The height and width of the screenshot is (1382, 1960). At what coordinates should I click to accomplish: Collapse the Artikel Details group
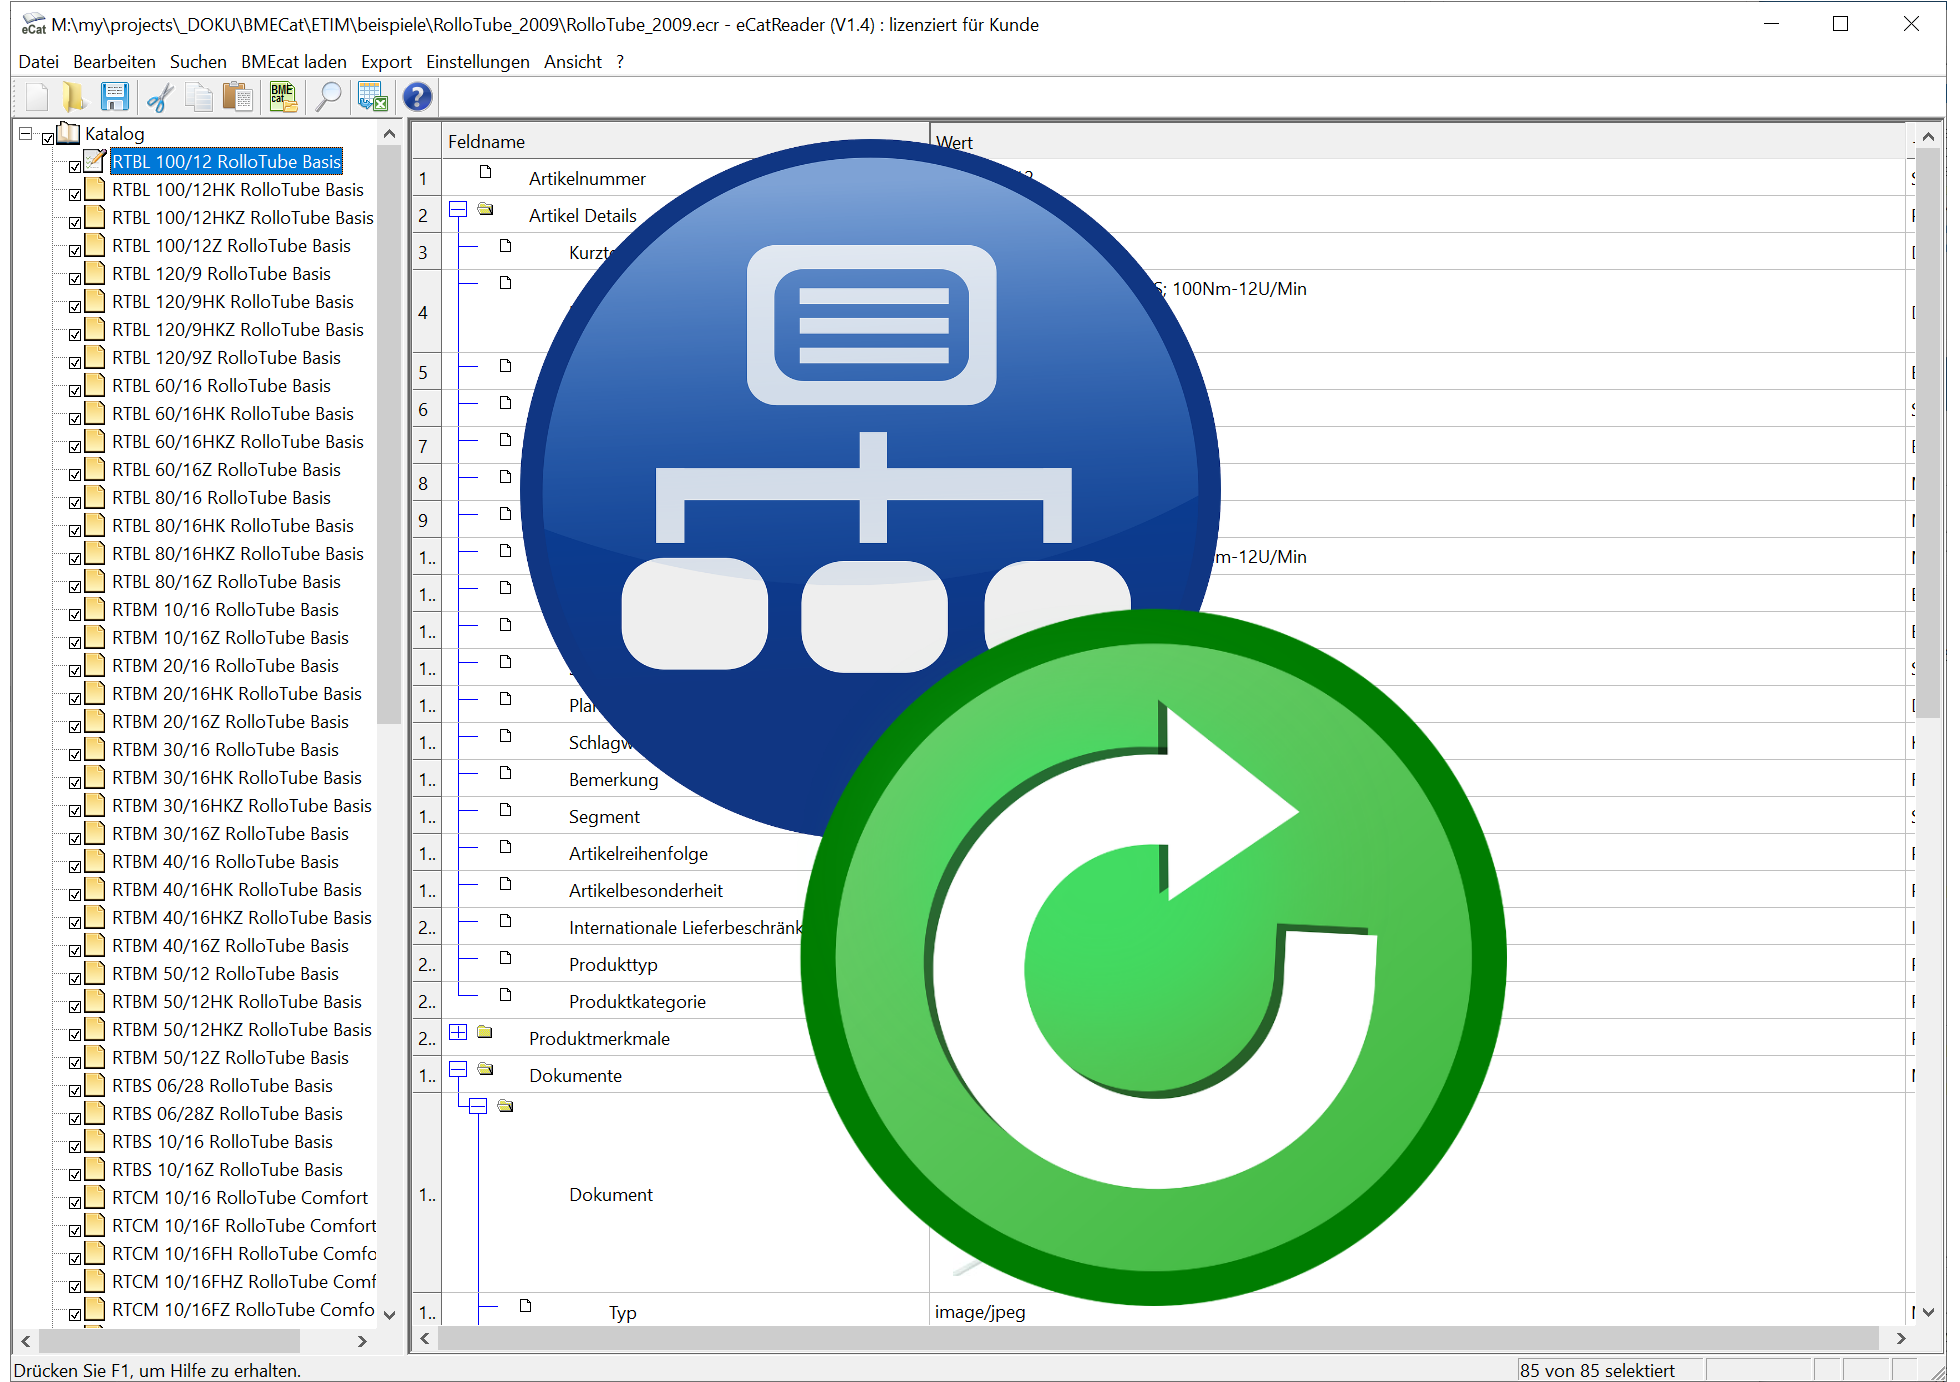(x=458, y=209)
